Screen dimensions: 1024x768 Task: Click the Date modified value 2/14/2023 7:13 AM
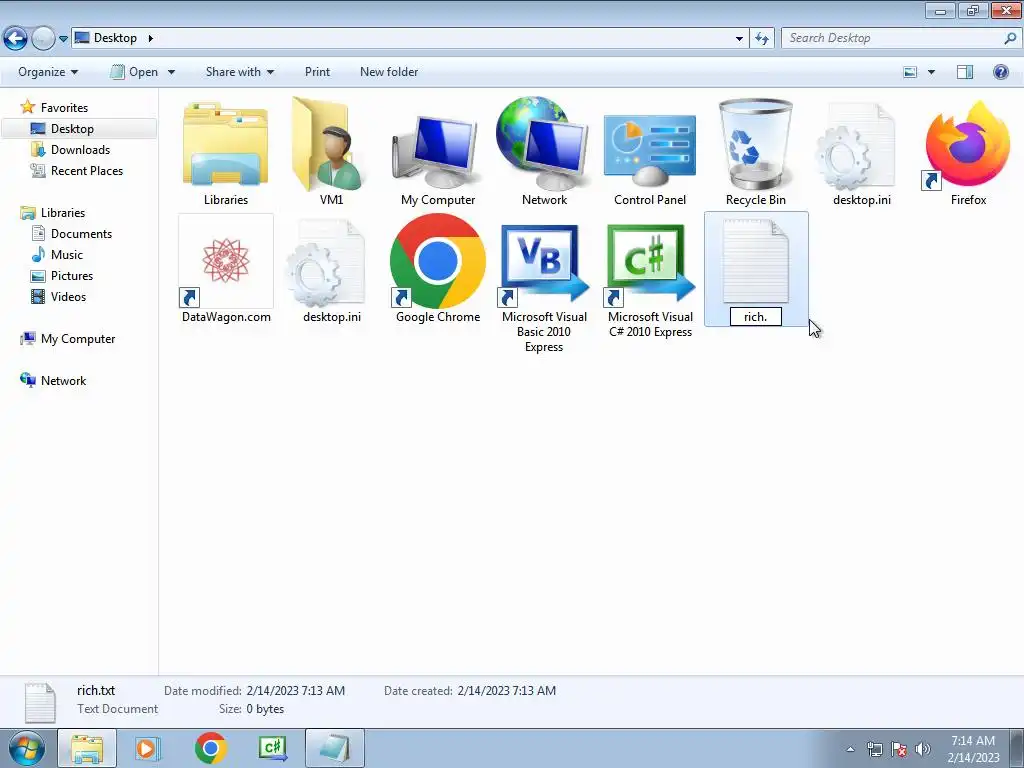[x=295, y=690]
